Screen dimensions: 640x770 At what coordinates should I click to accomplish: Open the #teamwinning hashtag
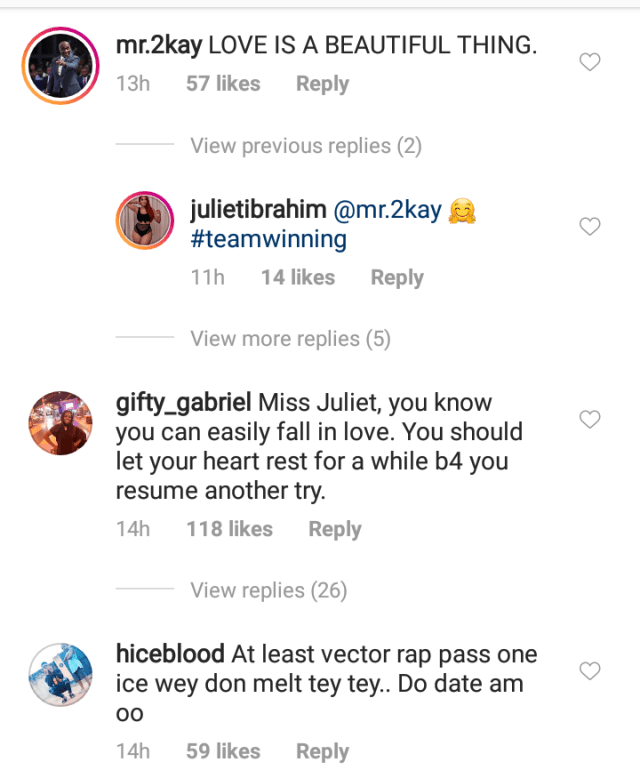[268, 240]
